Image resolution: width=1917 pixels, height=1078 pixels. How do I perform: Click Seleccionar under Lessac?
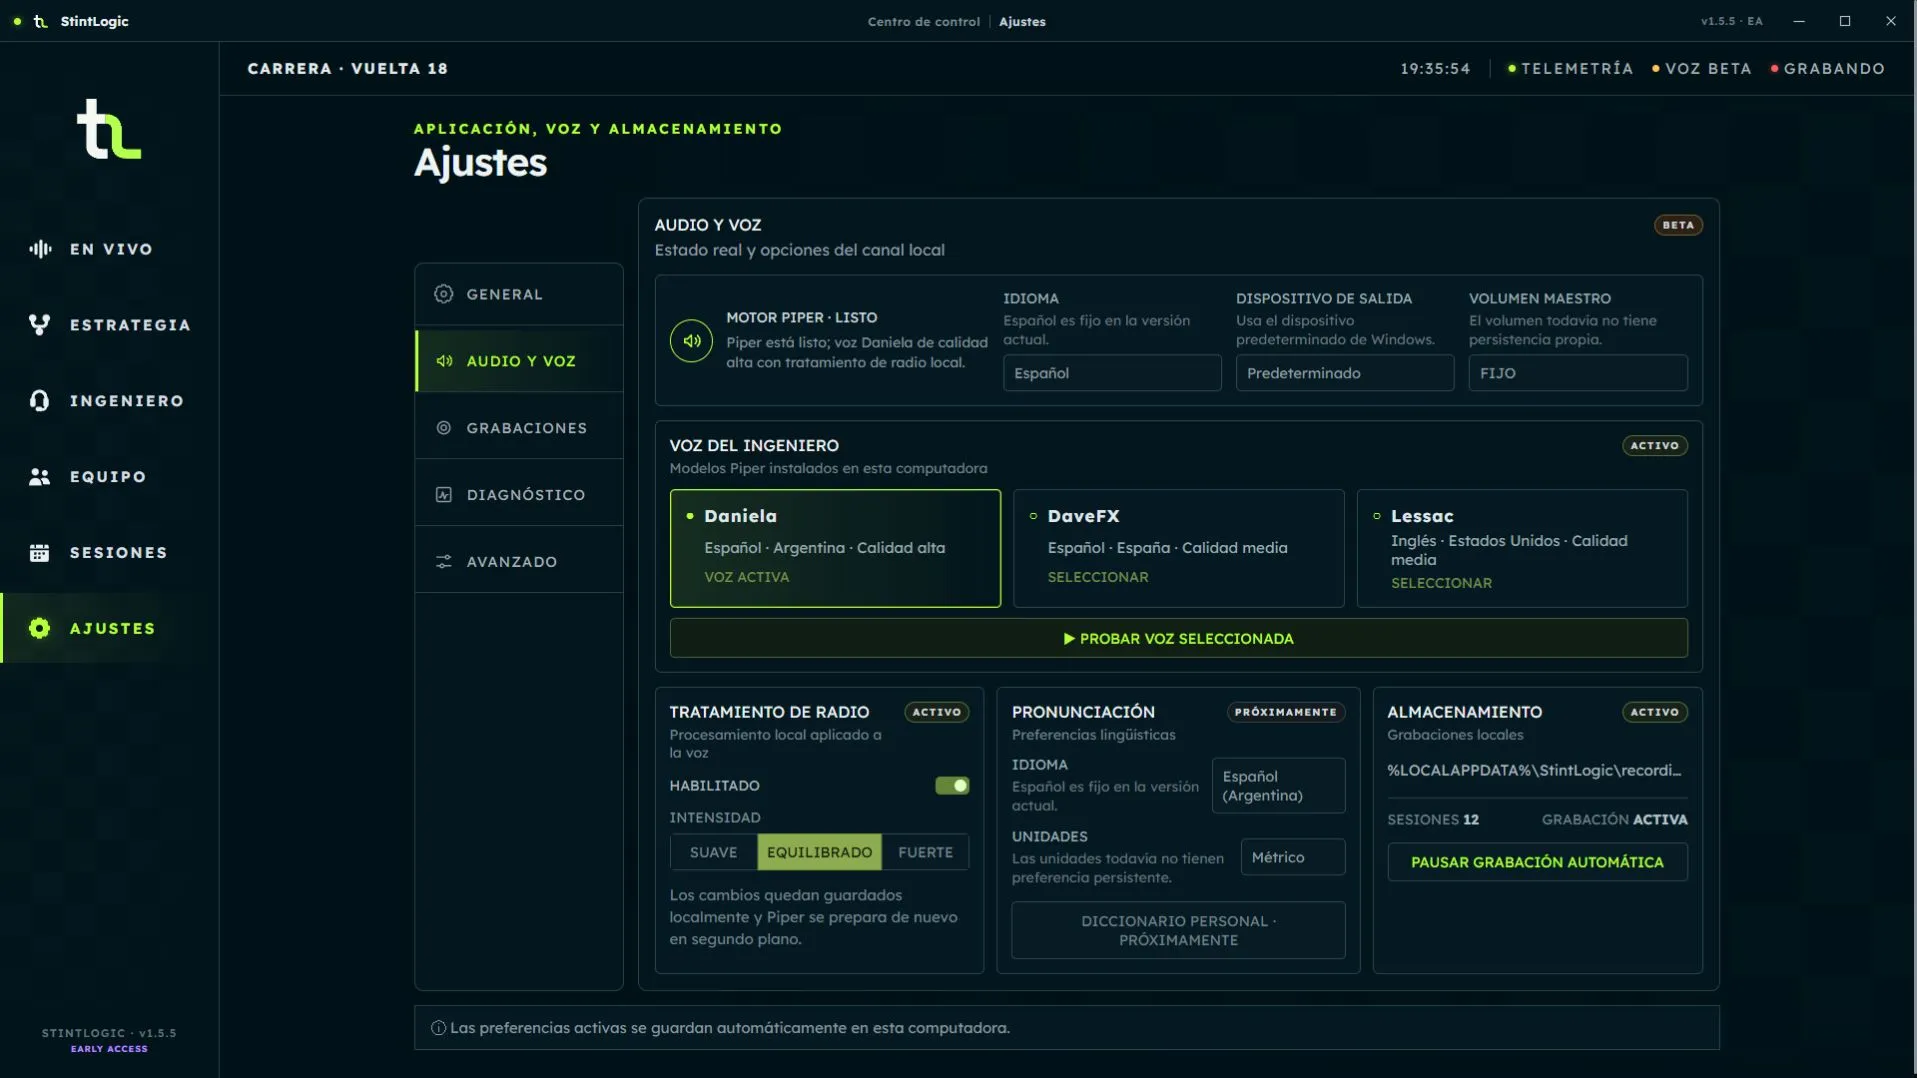point(1441,583)
